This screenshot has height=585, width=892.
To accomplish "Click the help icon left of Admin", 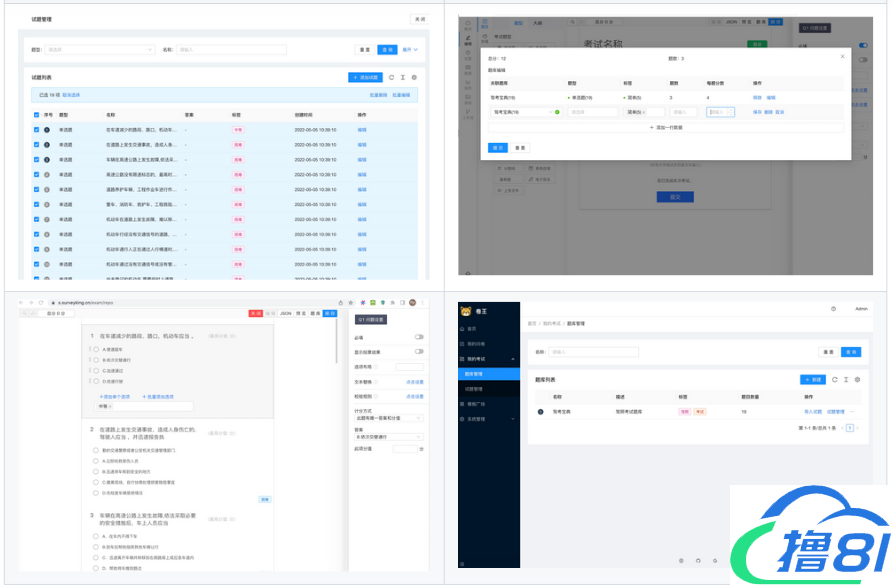I will (x=833, y=309).
